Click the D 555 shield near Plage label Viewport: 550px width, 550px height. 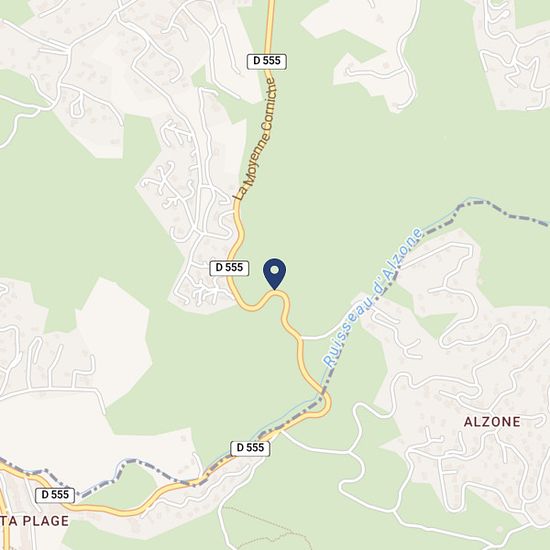click(55, 495)
